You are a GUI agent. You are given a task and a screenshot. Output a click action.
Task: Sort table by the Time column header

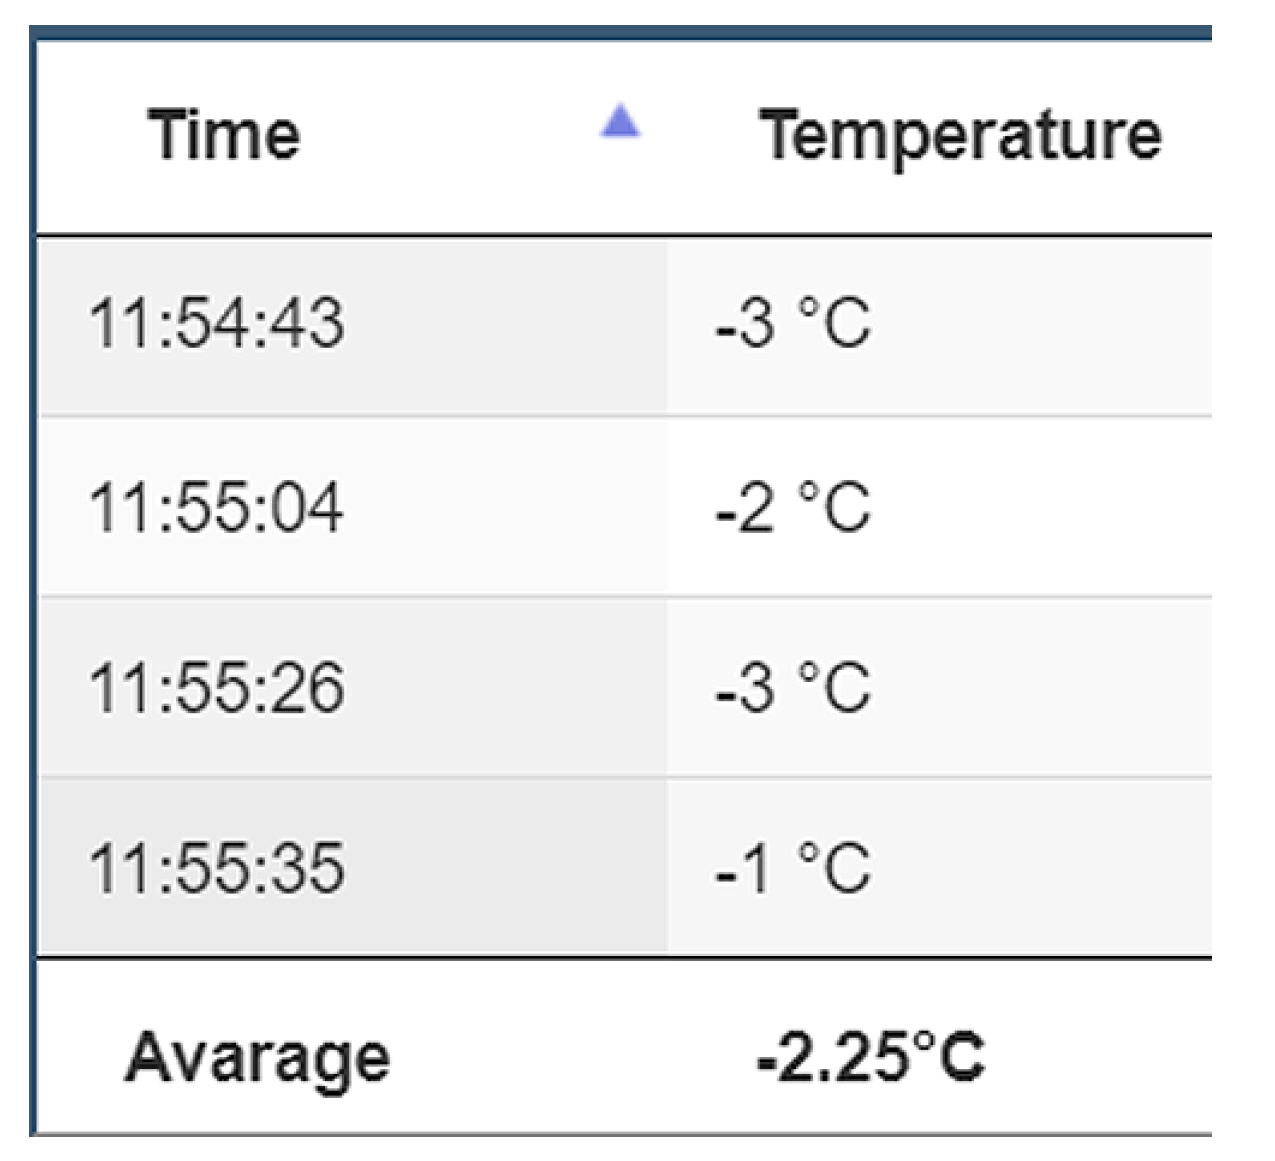point(224,135)
